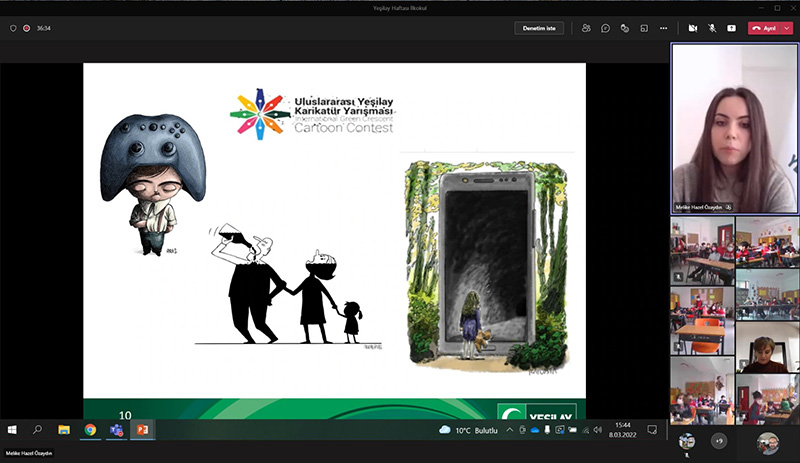Click the game controller head cartoon

point(153,184)
